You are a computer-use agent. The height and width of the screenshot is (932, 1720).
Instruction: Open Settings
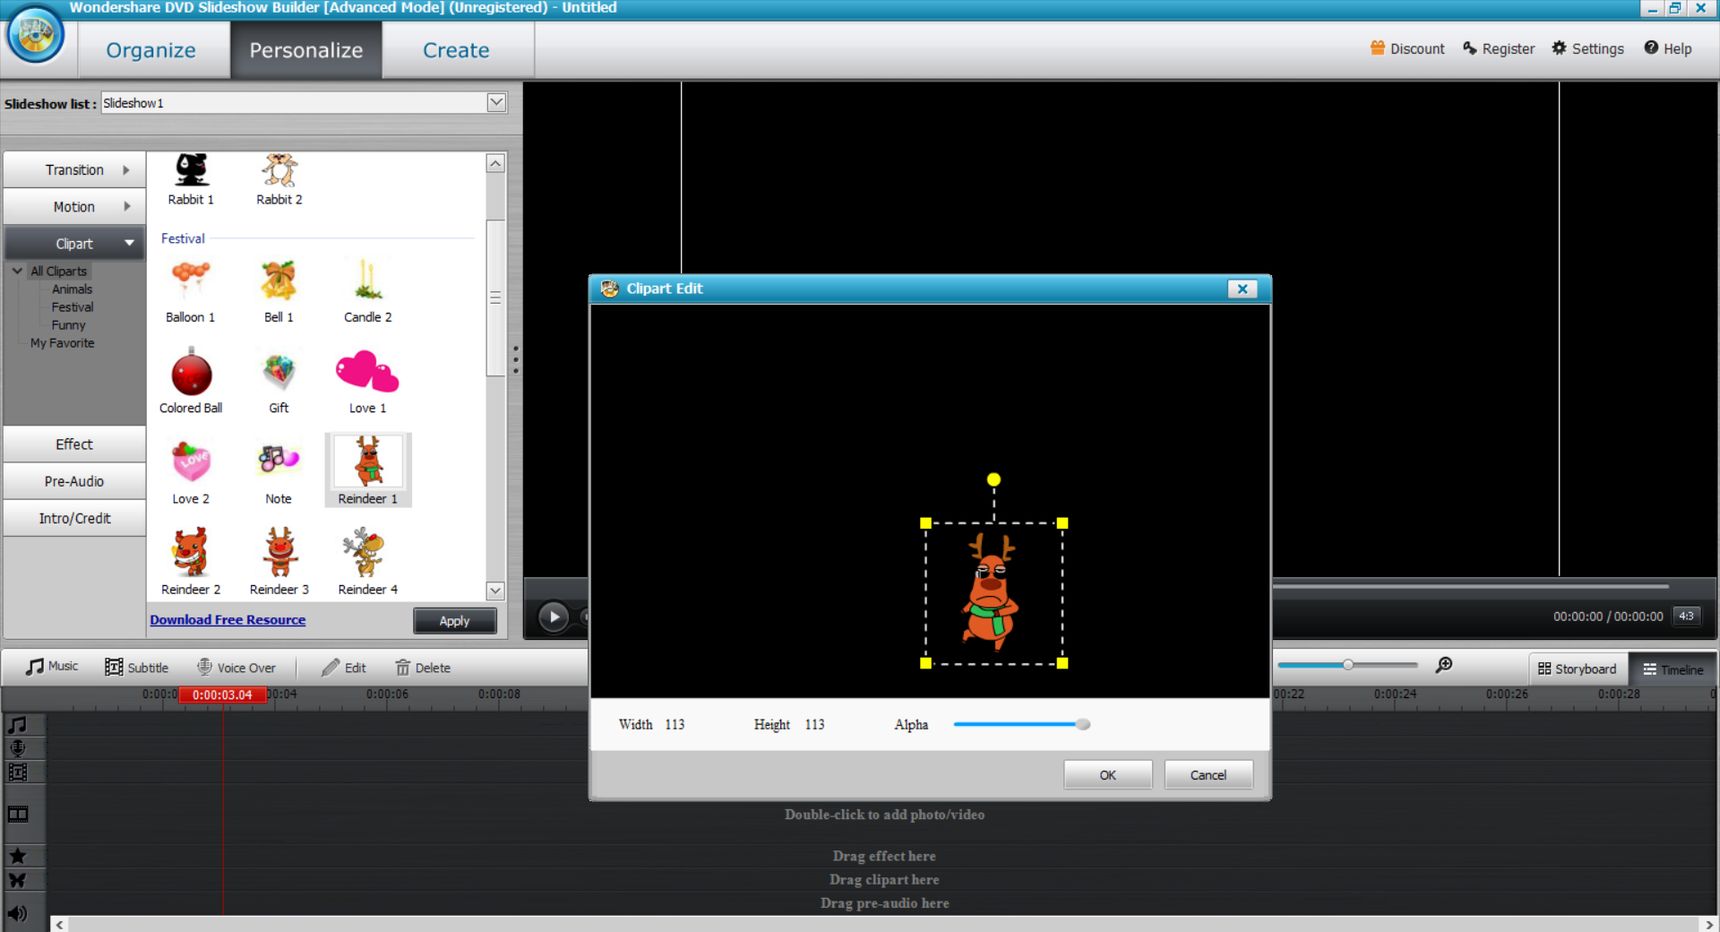[1587, 48]
